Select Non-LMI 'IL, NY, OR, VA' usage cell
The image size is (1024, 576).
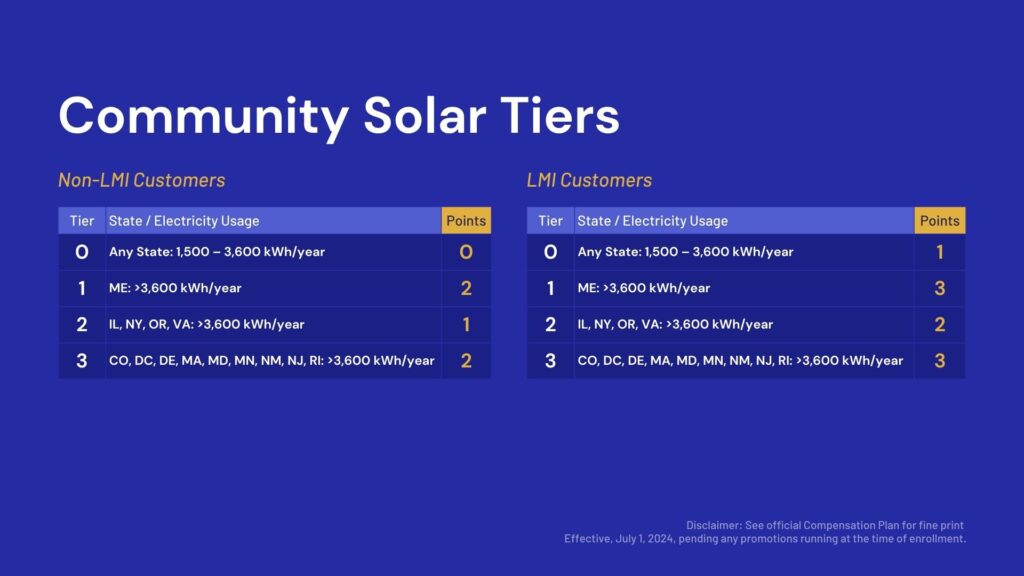[273, 325]
